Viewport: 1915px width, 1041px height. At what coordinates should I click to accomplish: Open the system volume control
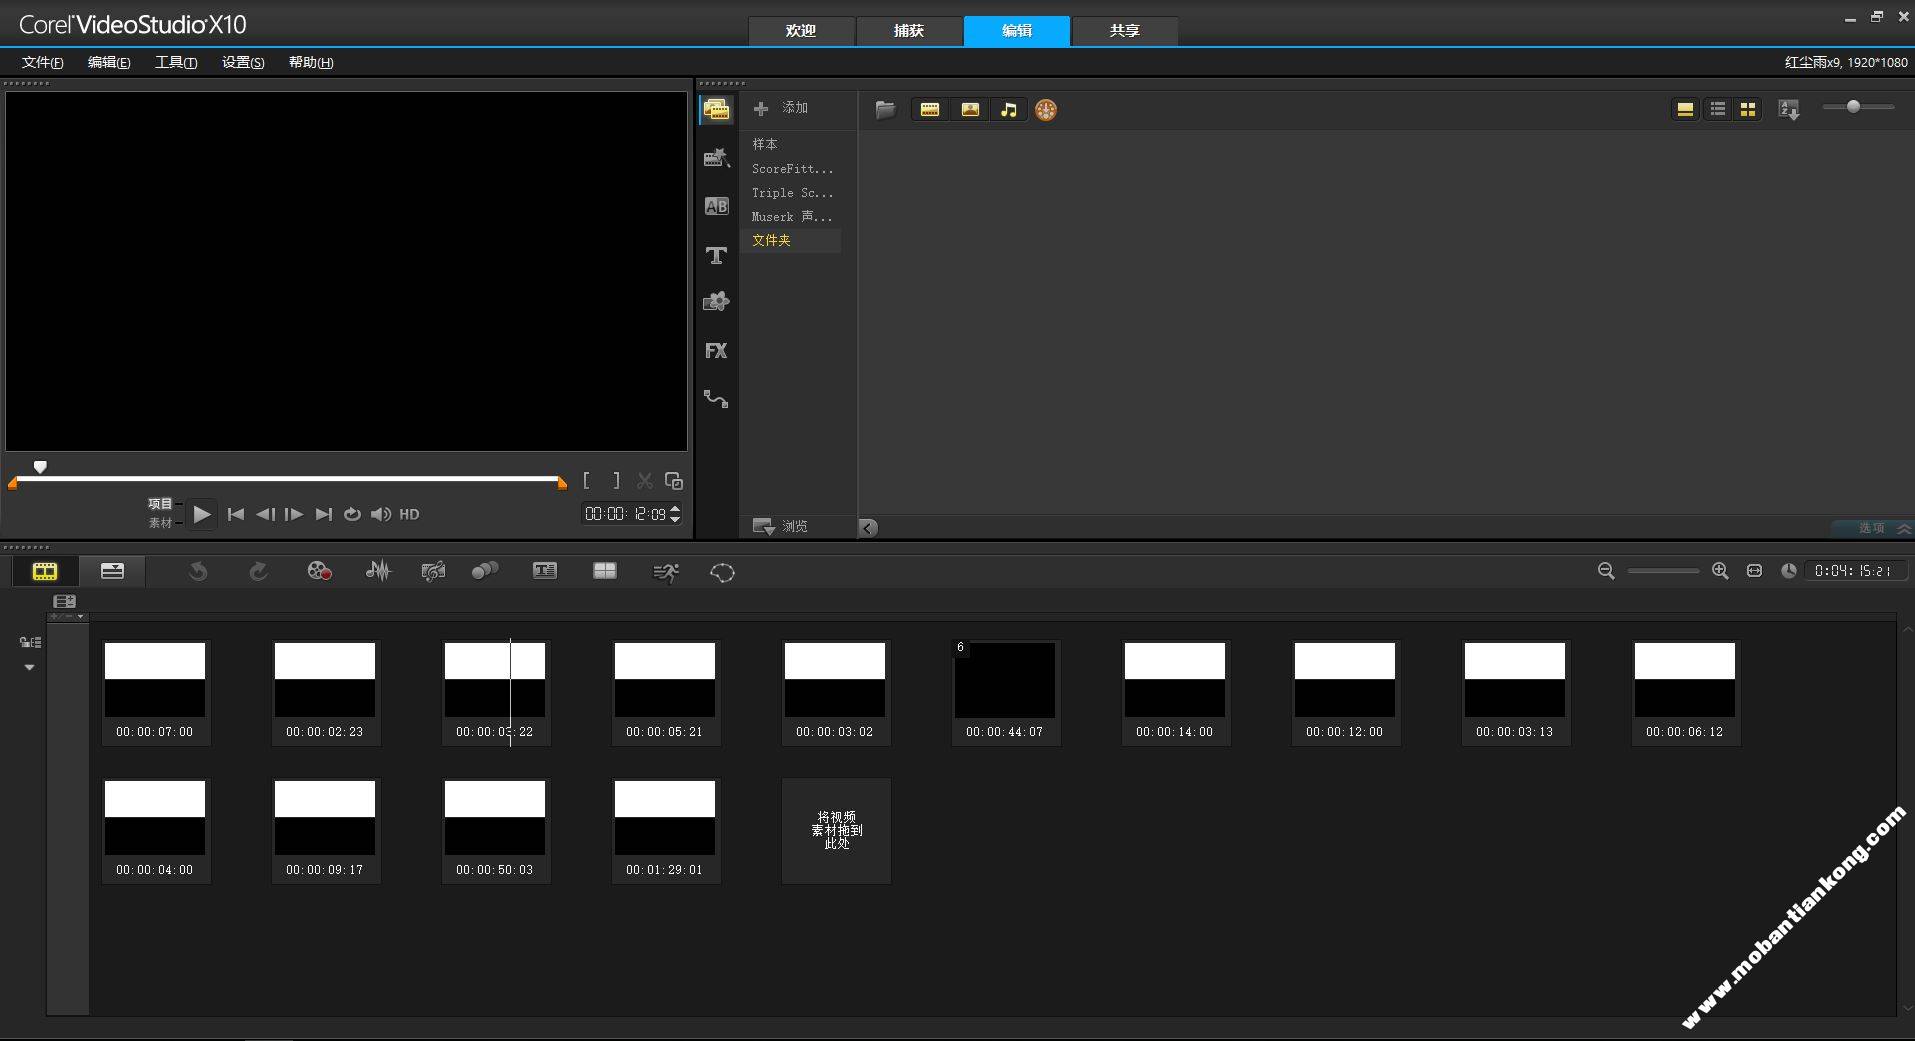pyautogui.click(x=381, y=514)
